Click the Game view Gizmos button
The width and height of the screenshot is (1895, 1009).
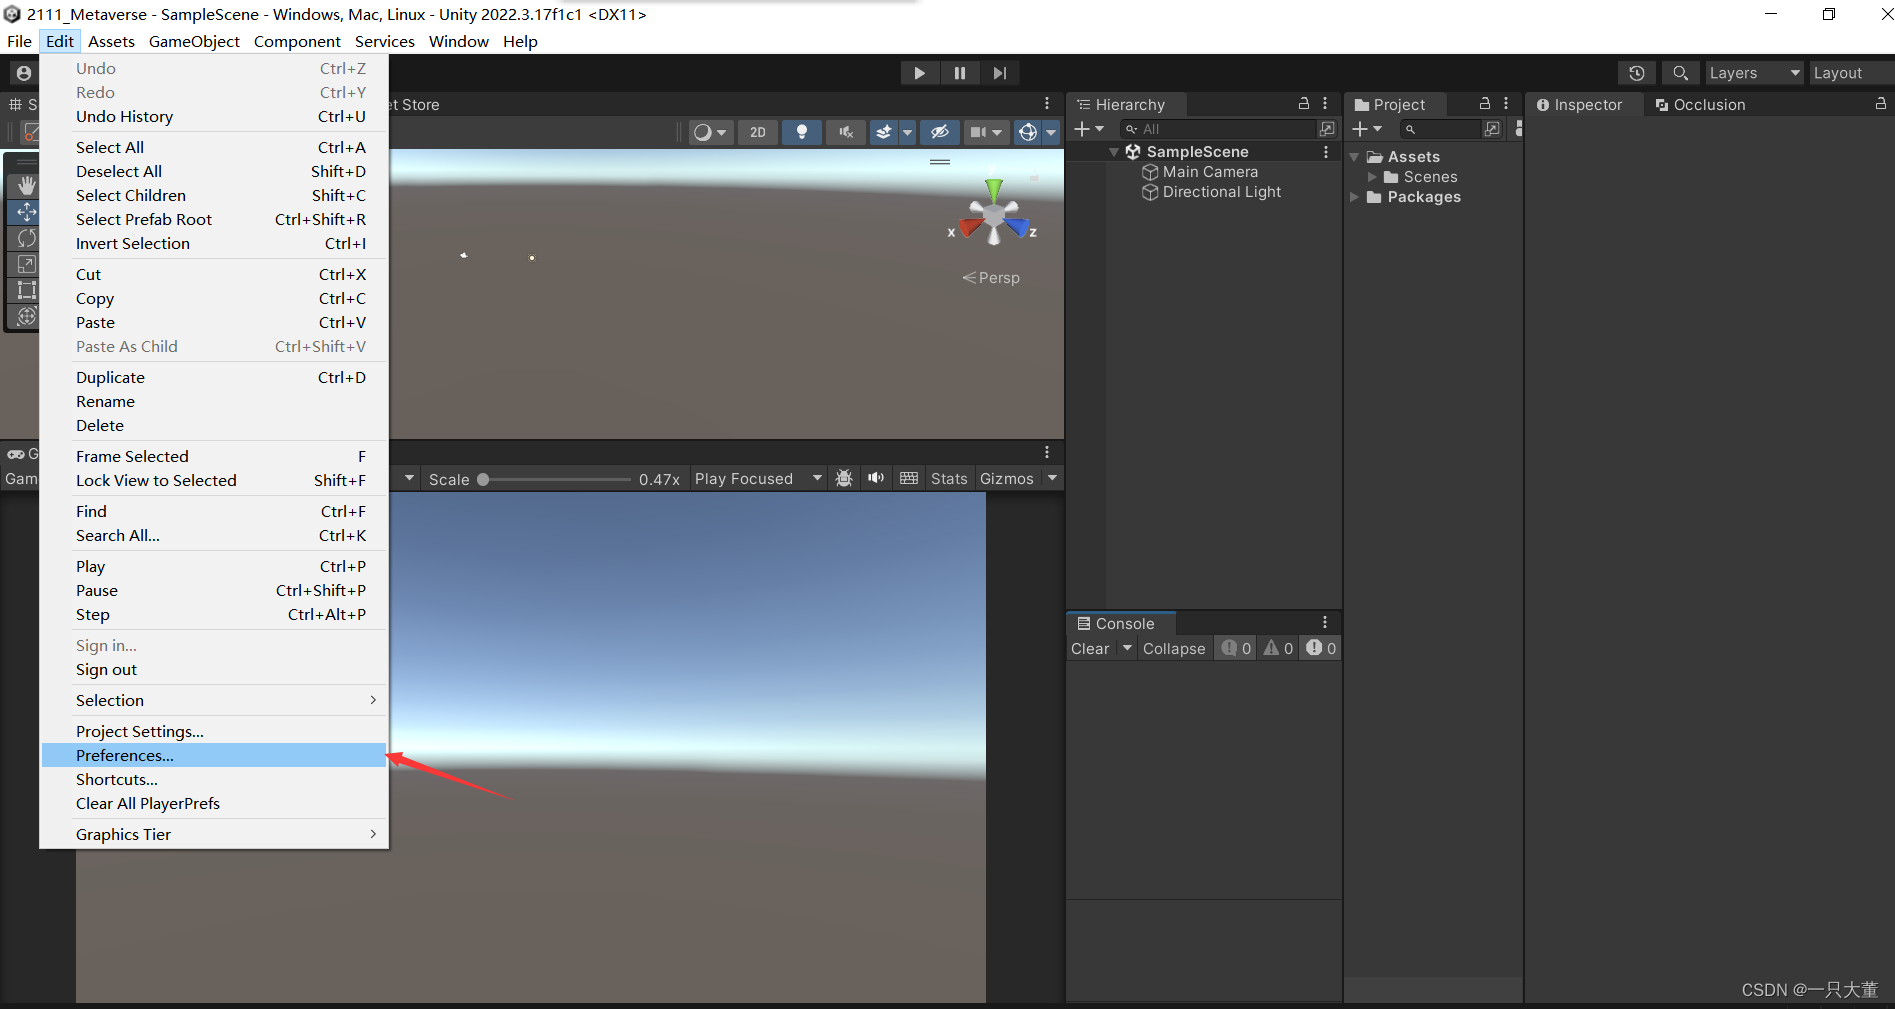[1007, 479]
